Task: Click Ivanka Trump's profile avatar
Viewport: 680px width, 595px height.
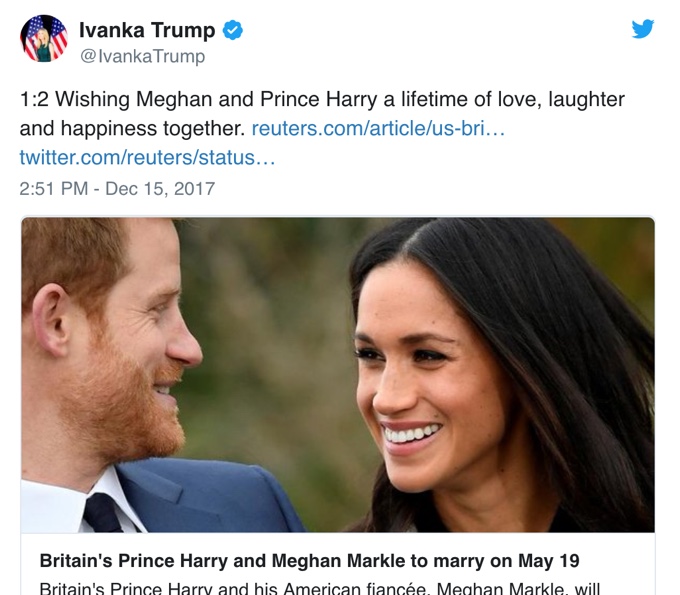Action: pos(44,40)
